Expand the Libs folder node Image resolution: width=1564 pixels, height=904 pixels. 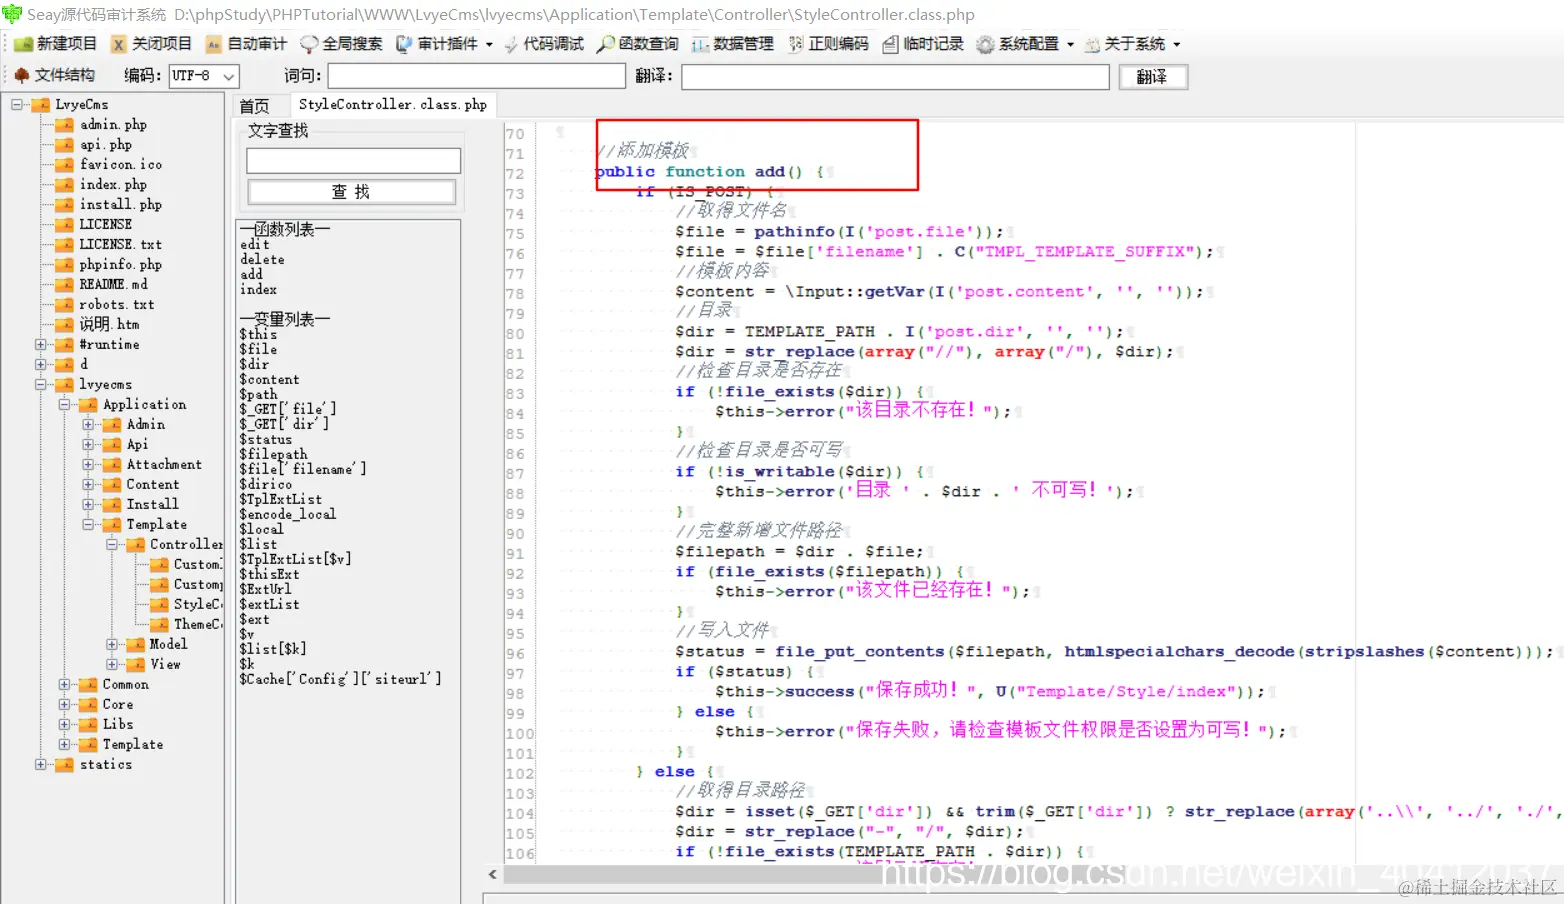click(64, 725)
